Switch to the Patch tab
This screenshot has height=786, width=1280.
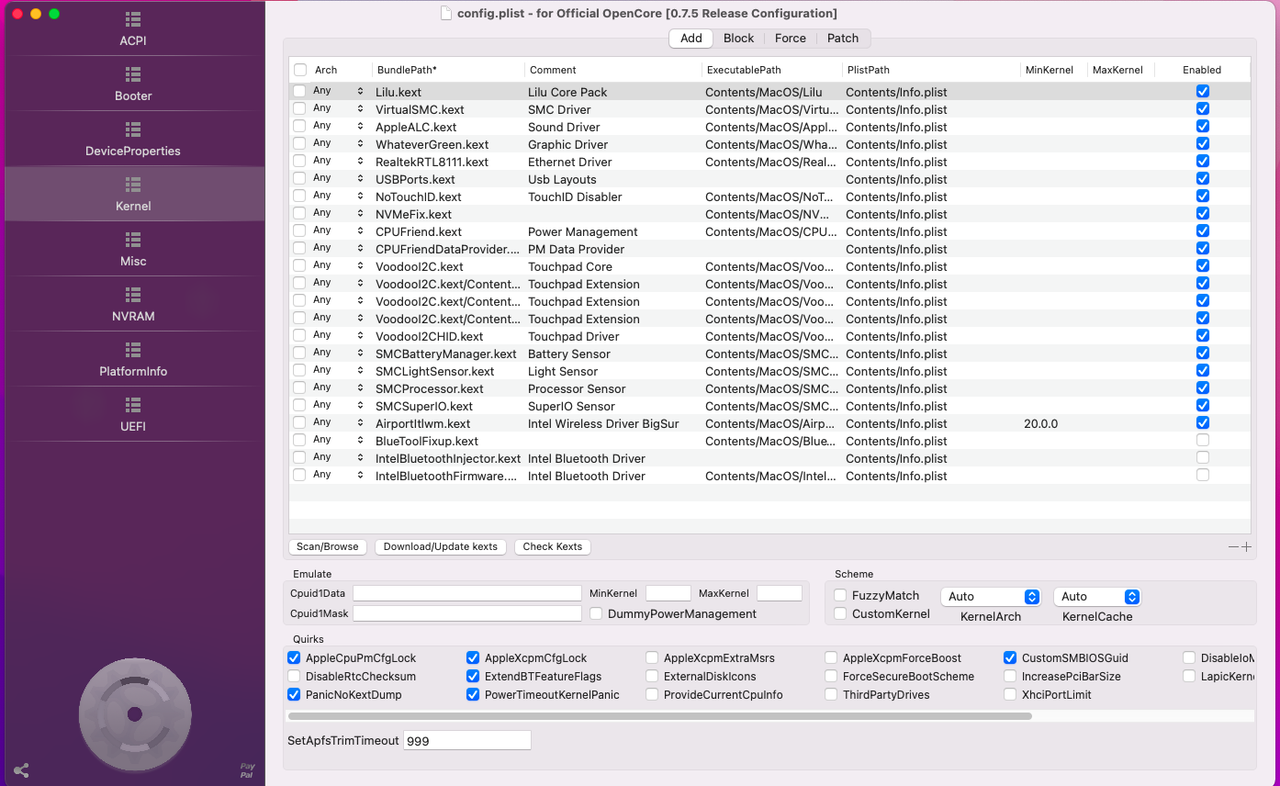point(842,38)
